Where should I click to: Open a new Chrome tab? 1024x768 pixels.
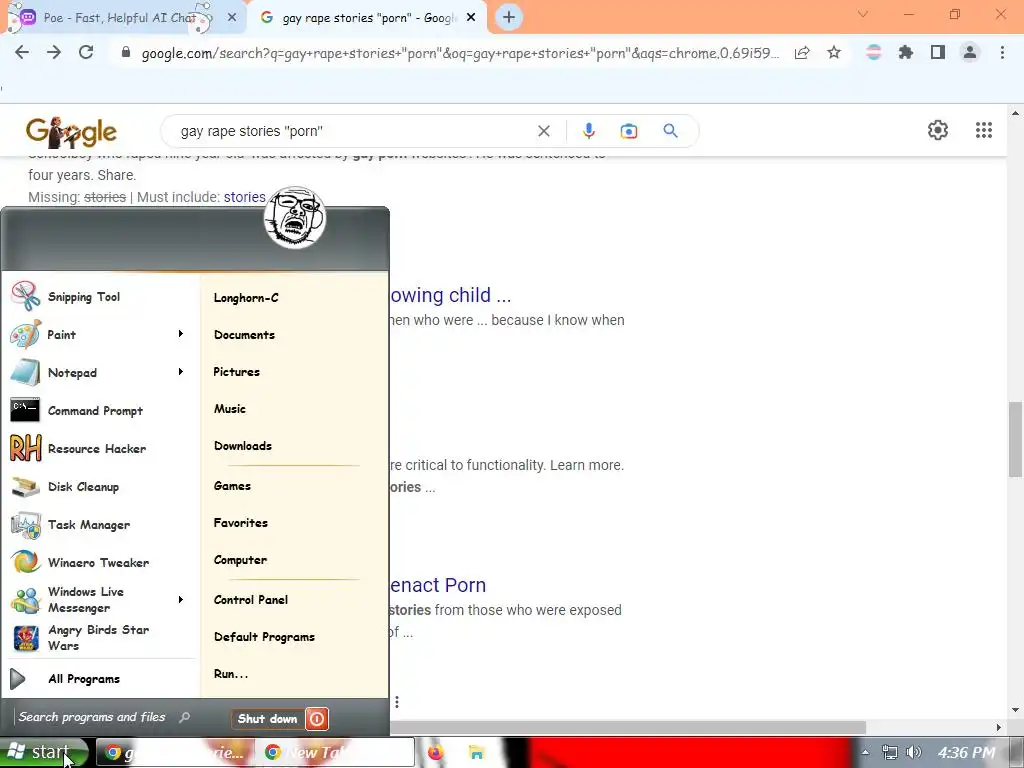[x=509, y=17]
